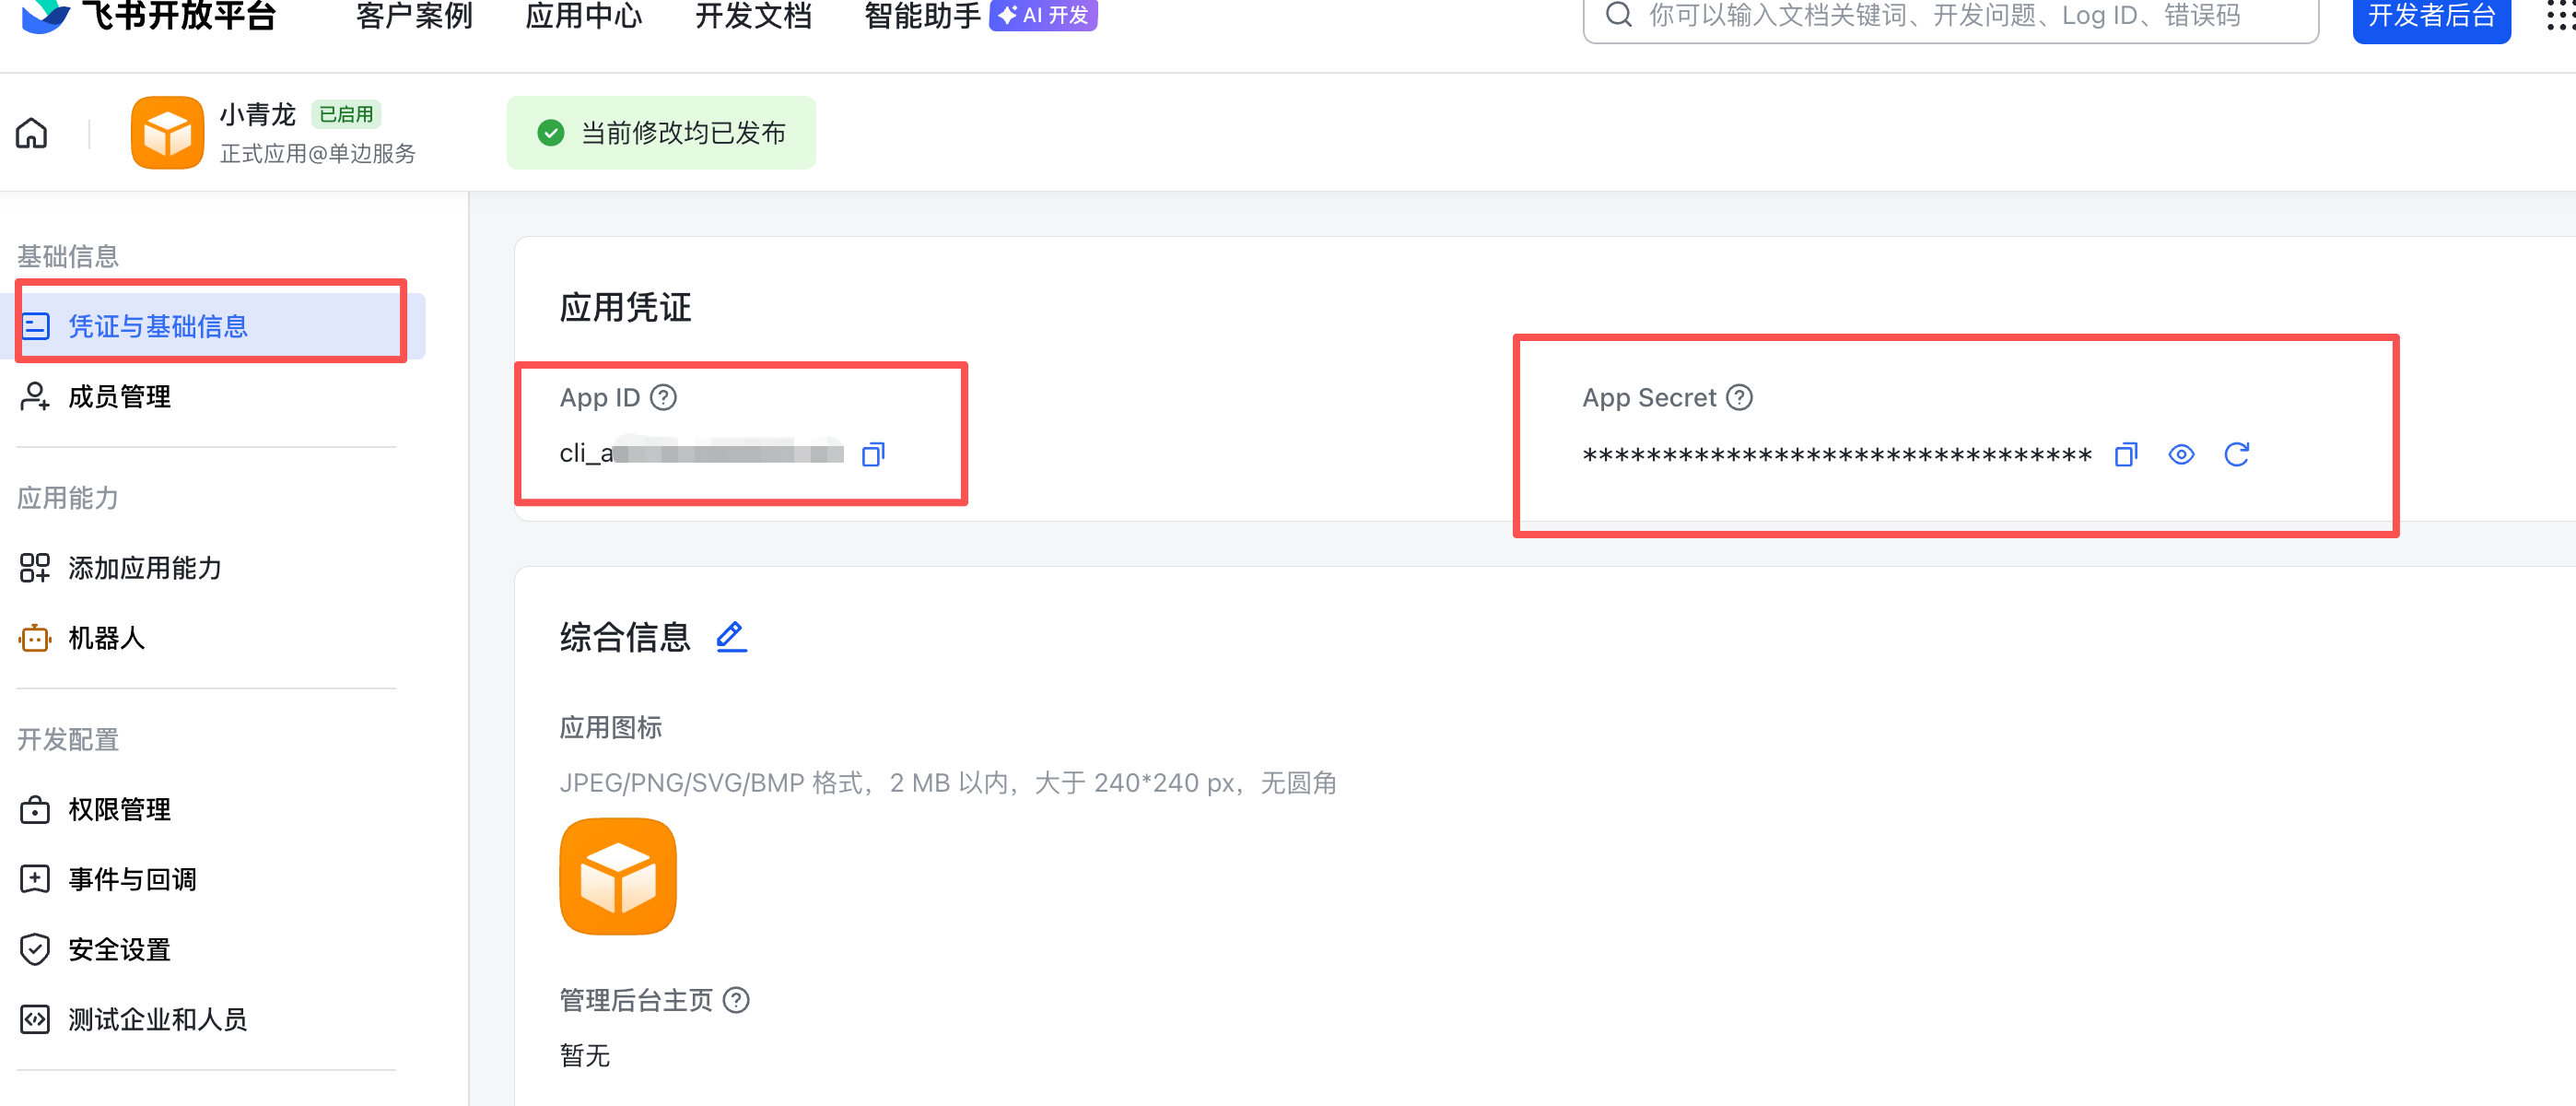Open 凭证与基础信息 in sidebar
This screenshot has height=1106, width=2576.
click(x=157, y=326)
